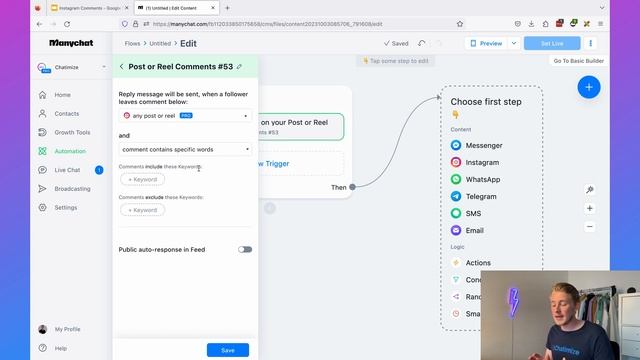Open Contacts in the sidebar
The width and height of the screenshot is (640, 360).
coord(67,113)
